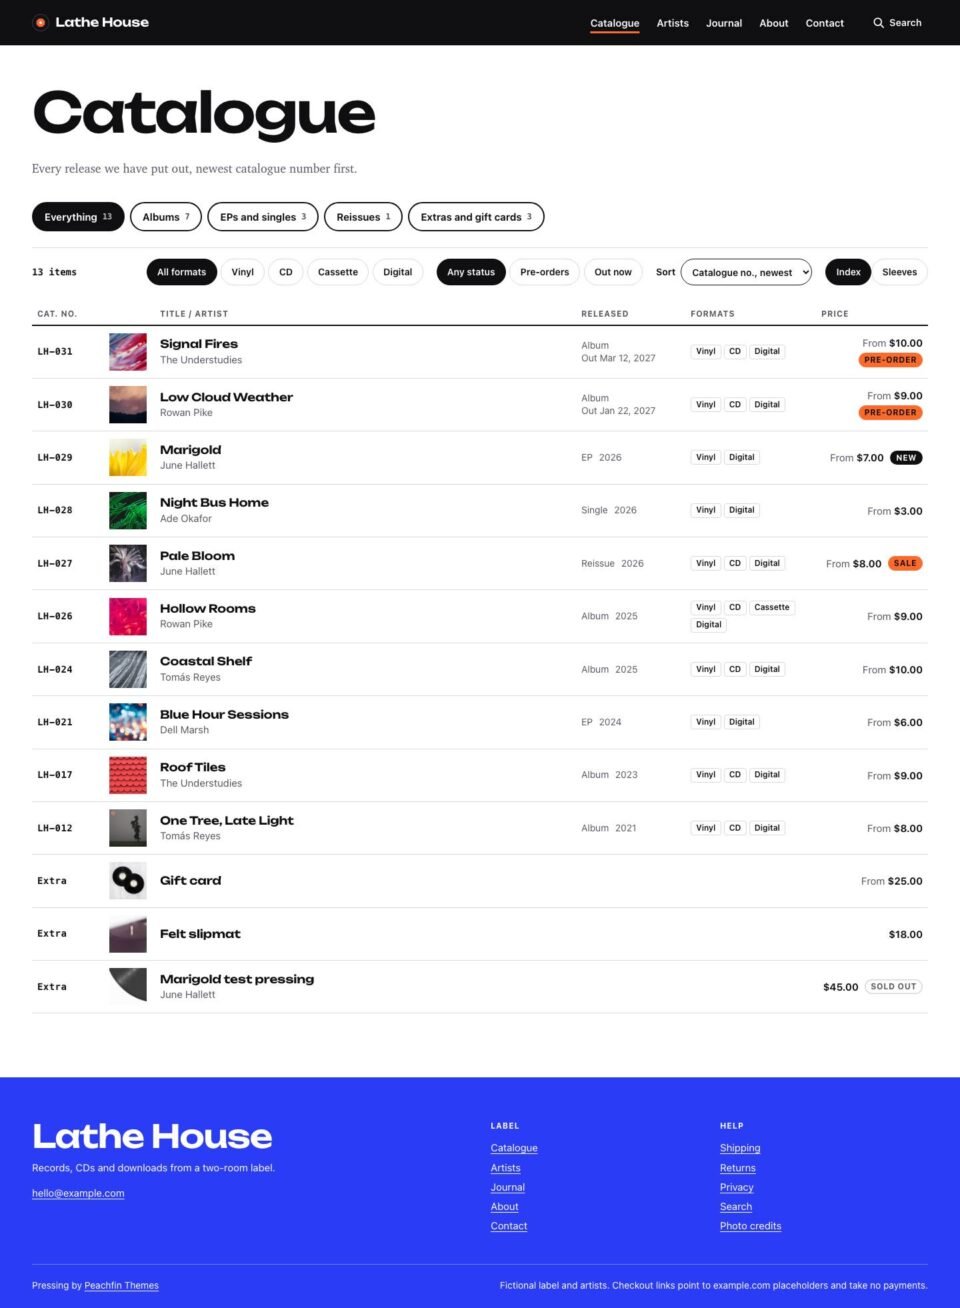Open the Marigold EP yellow flower cover
Screen dimensions: 960x1308
(128, 458)
